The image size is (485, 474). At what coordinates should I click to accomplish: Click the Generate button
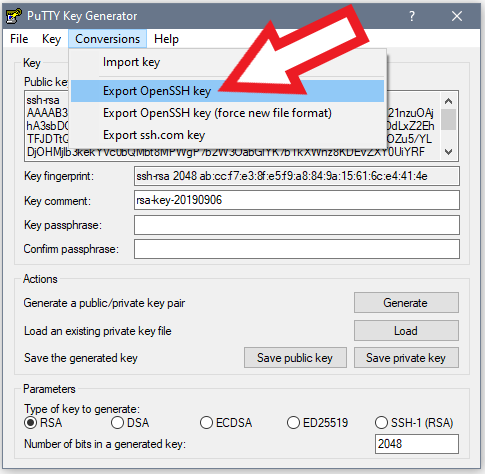pos(406,303)
